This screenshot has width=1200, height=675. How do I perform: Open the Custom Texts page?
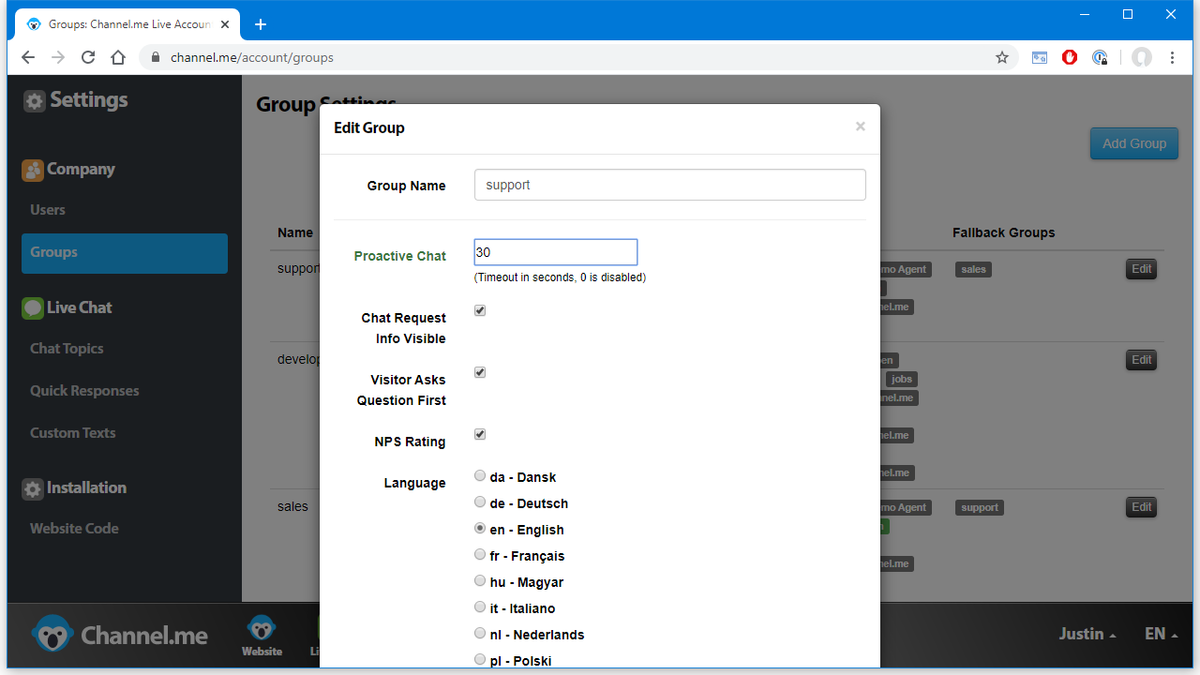pyautogui.click(x=73, y=433)
